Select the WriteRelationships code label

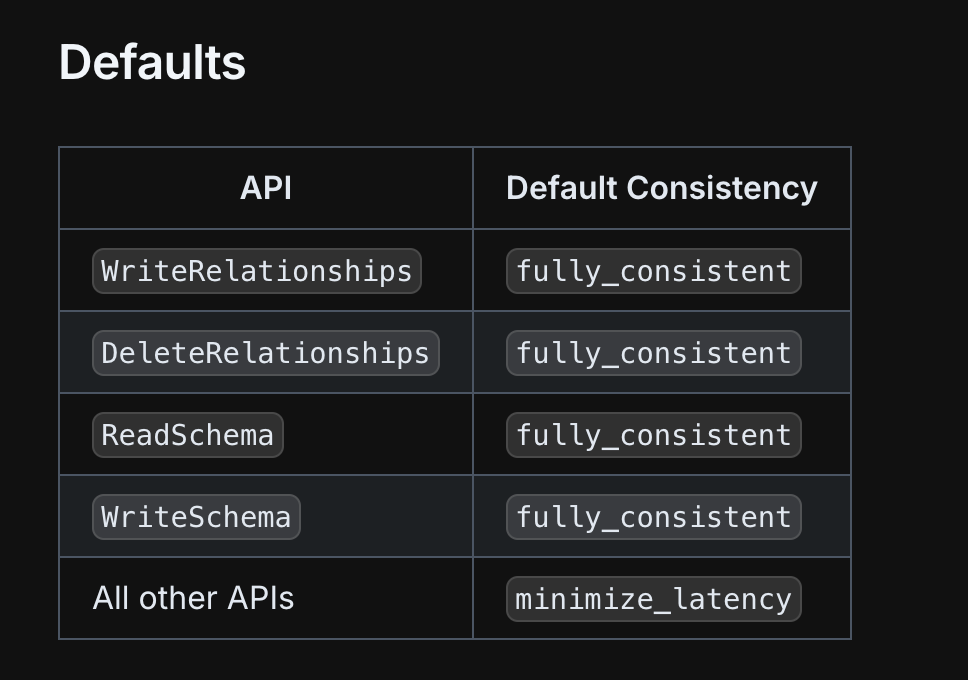[x=257, y=271]
